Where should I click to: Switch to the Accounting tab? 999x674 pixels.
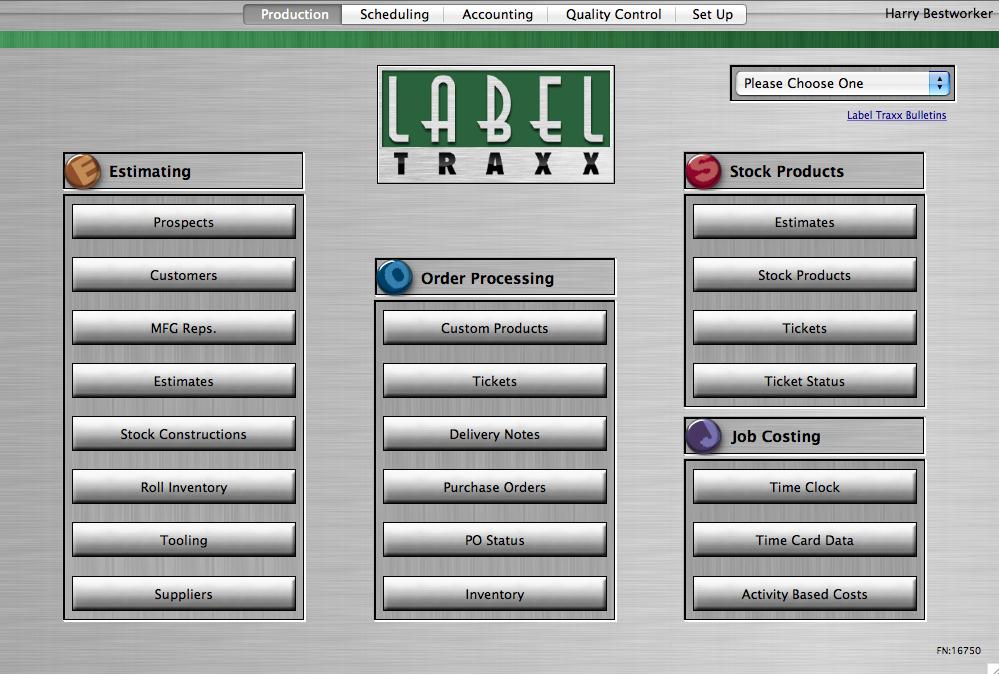pyautogui.click(x=497, y=14)
